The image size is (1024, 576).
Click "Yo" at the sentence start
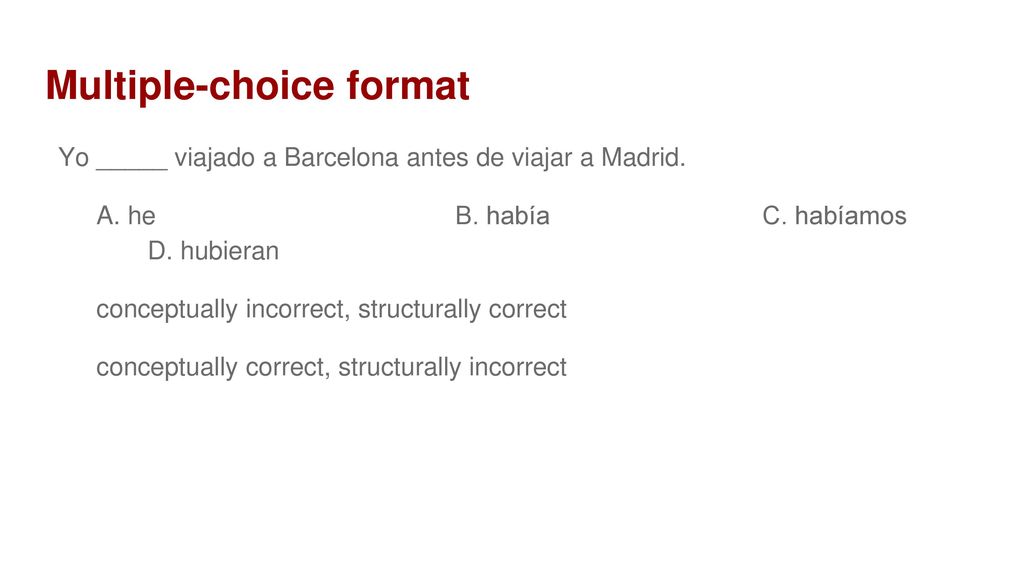pos(74,157)
